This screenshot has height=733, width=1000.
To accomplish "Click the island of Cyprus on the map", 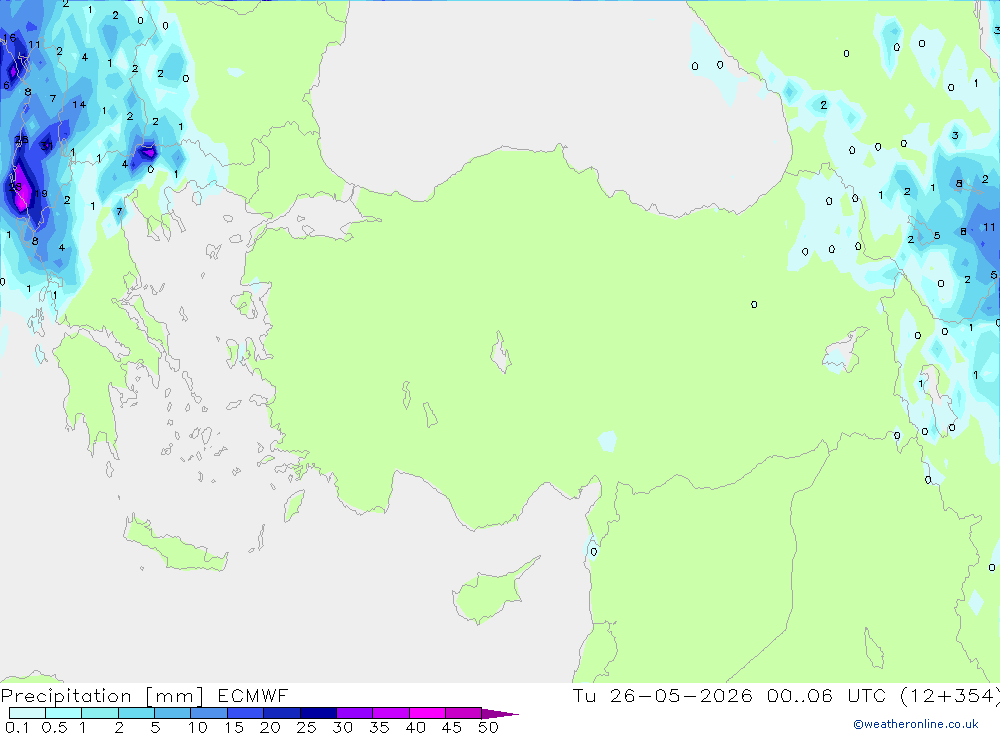I will (x=492, y=591).
